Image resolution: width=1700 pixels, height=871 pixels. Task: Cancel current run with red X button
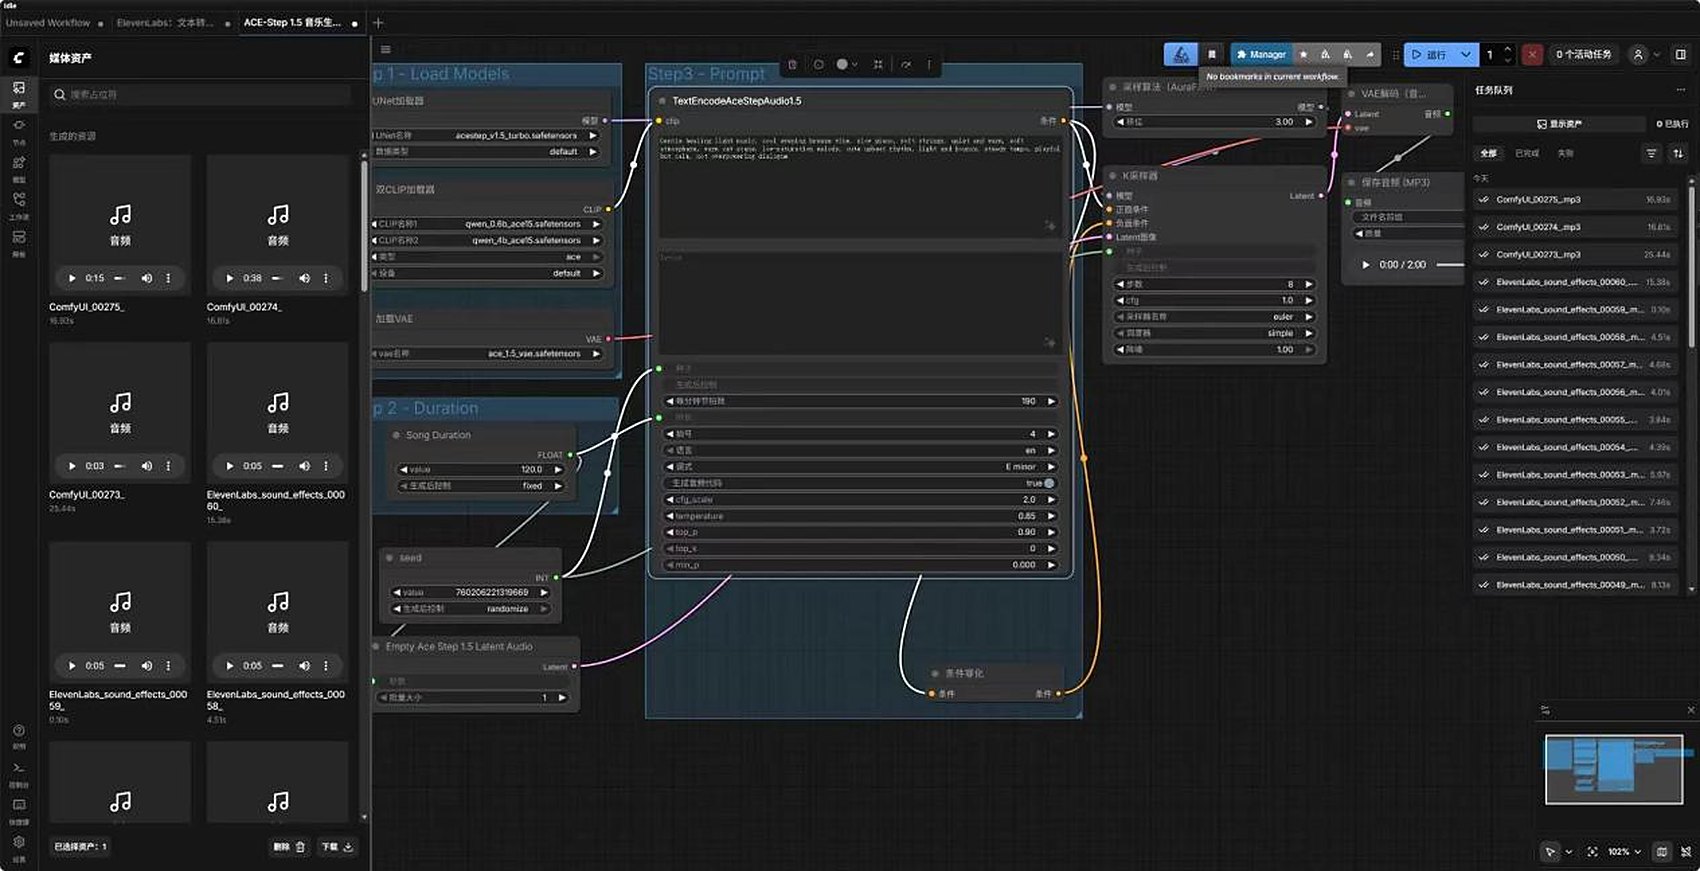pos(1532,54)
